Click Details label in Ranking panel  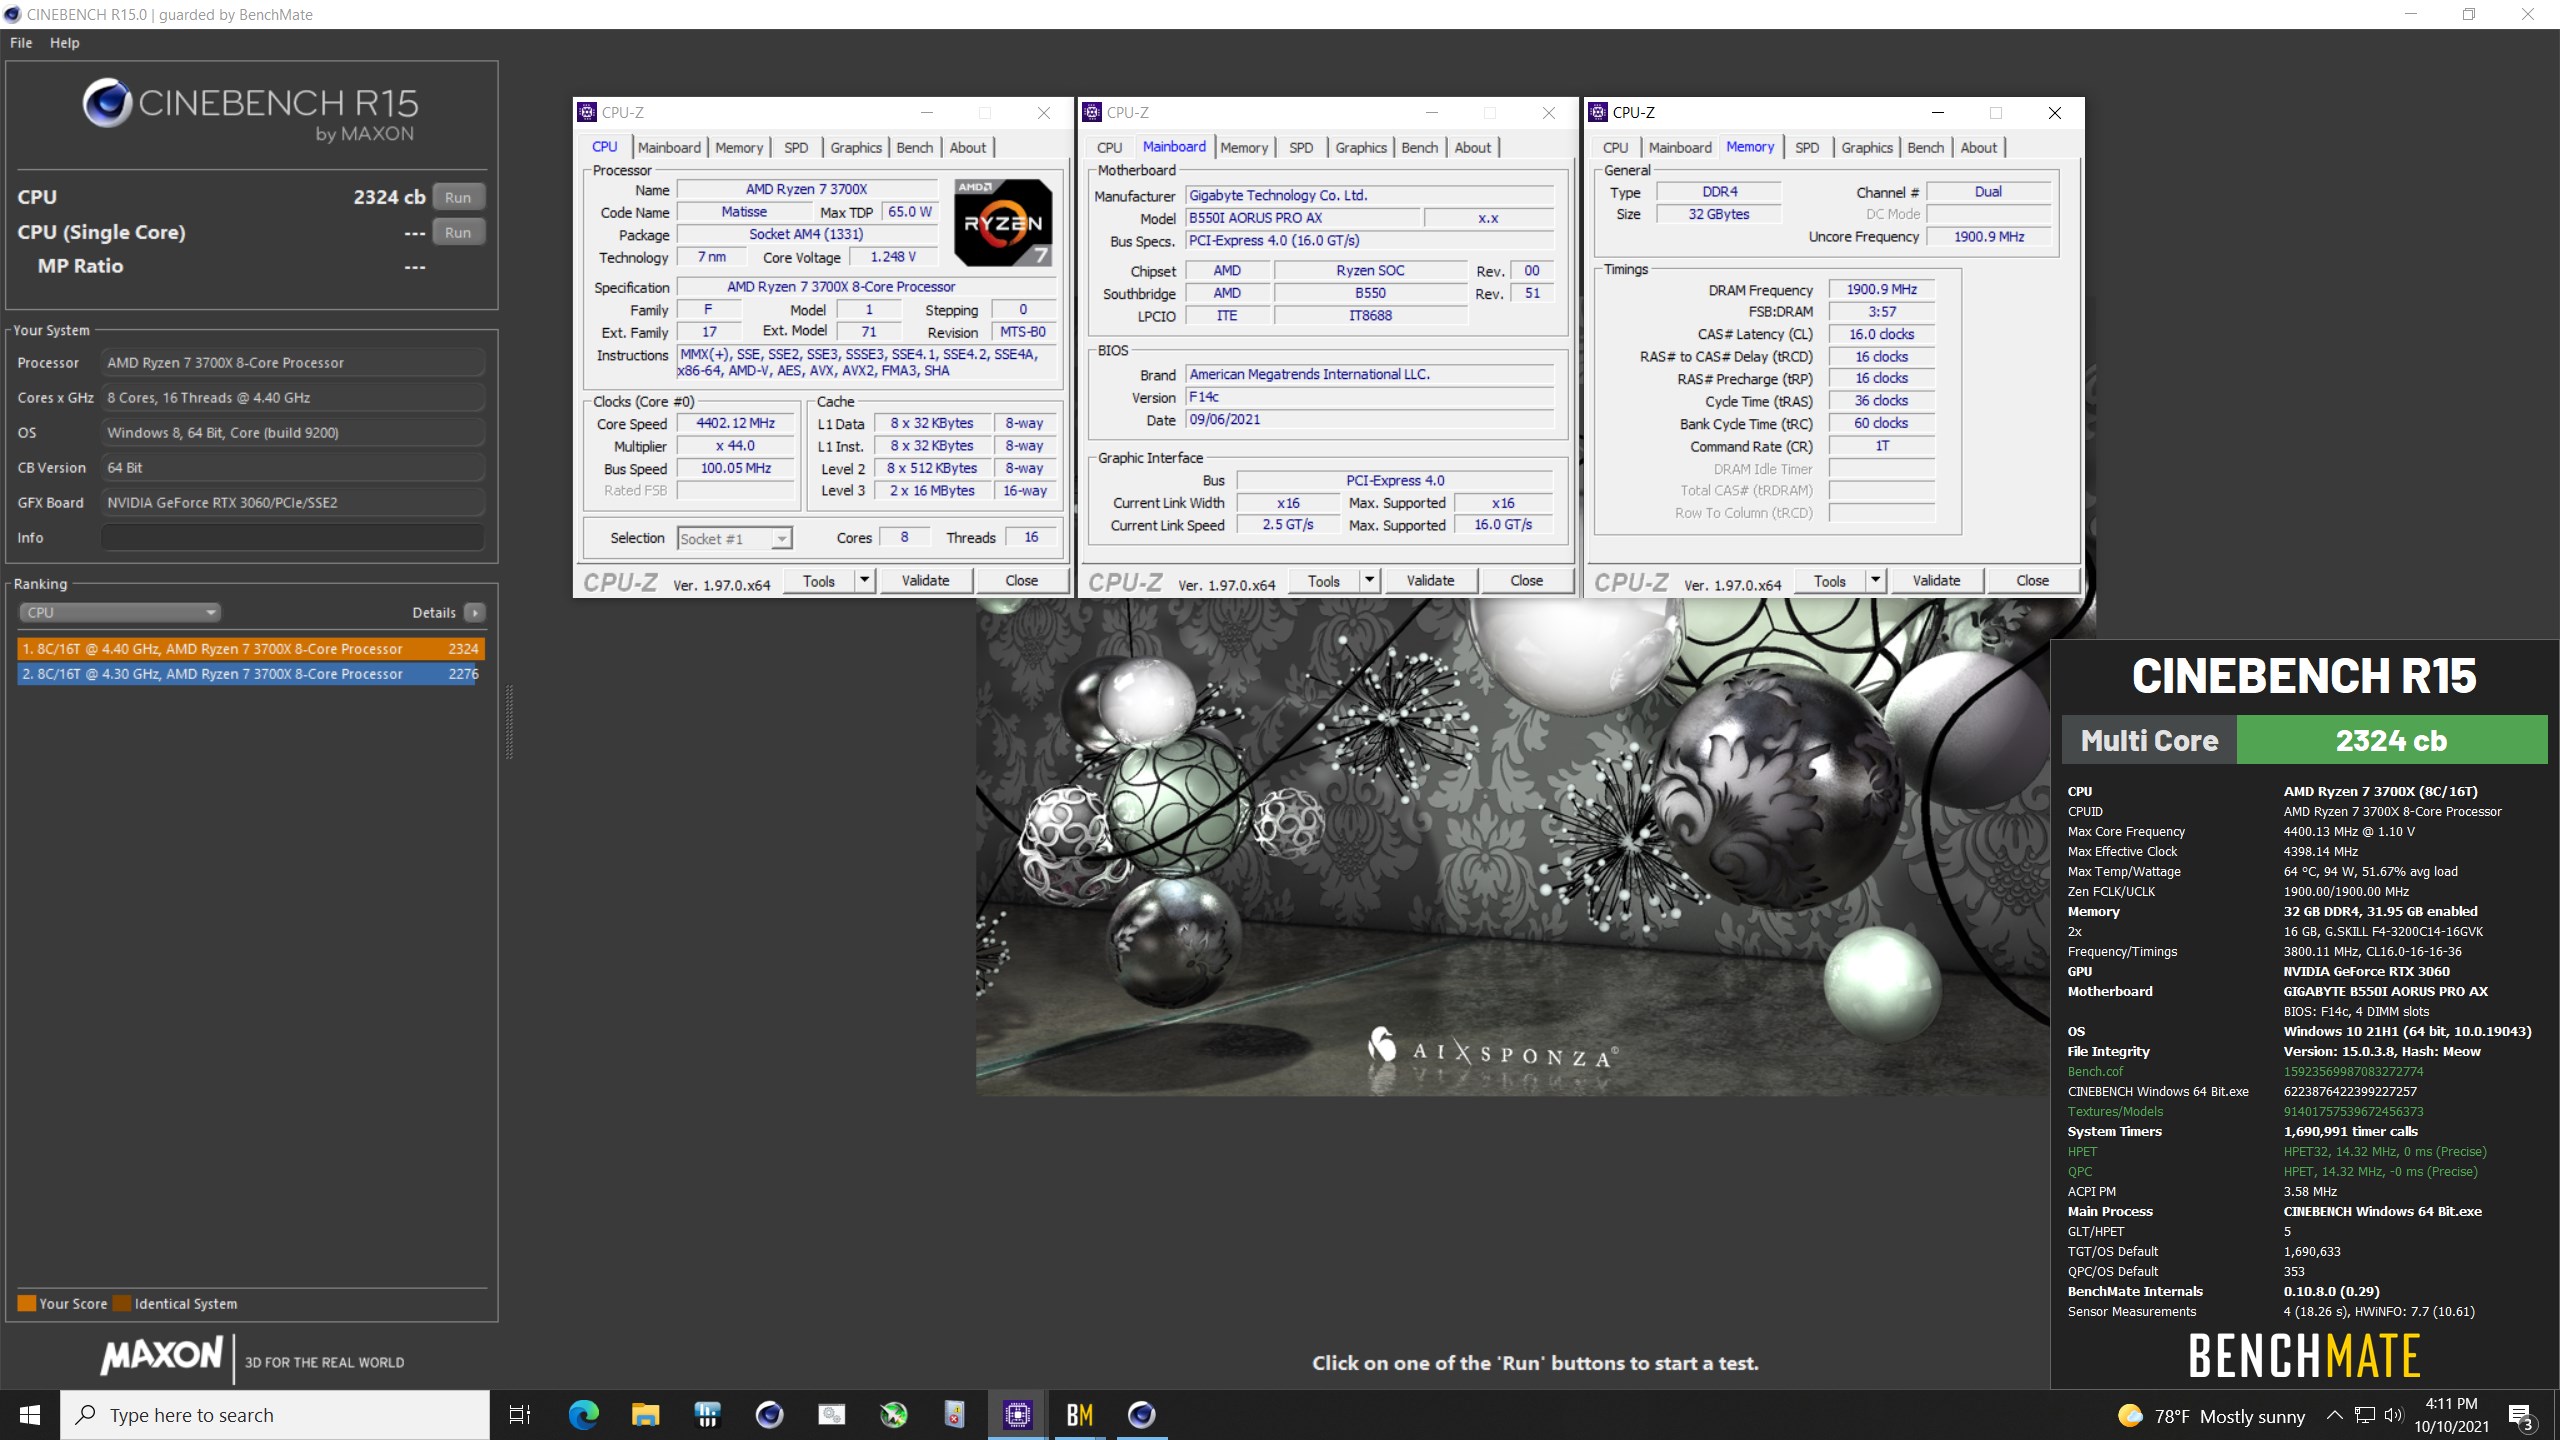coord(434,612)
